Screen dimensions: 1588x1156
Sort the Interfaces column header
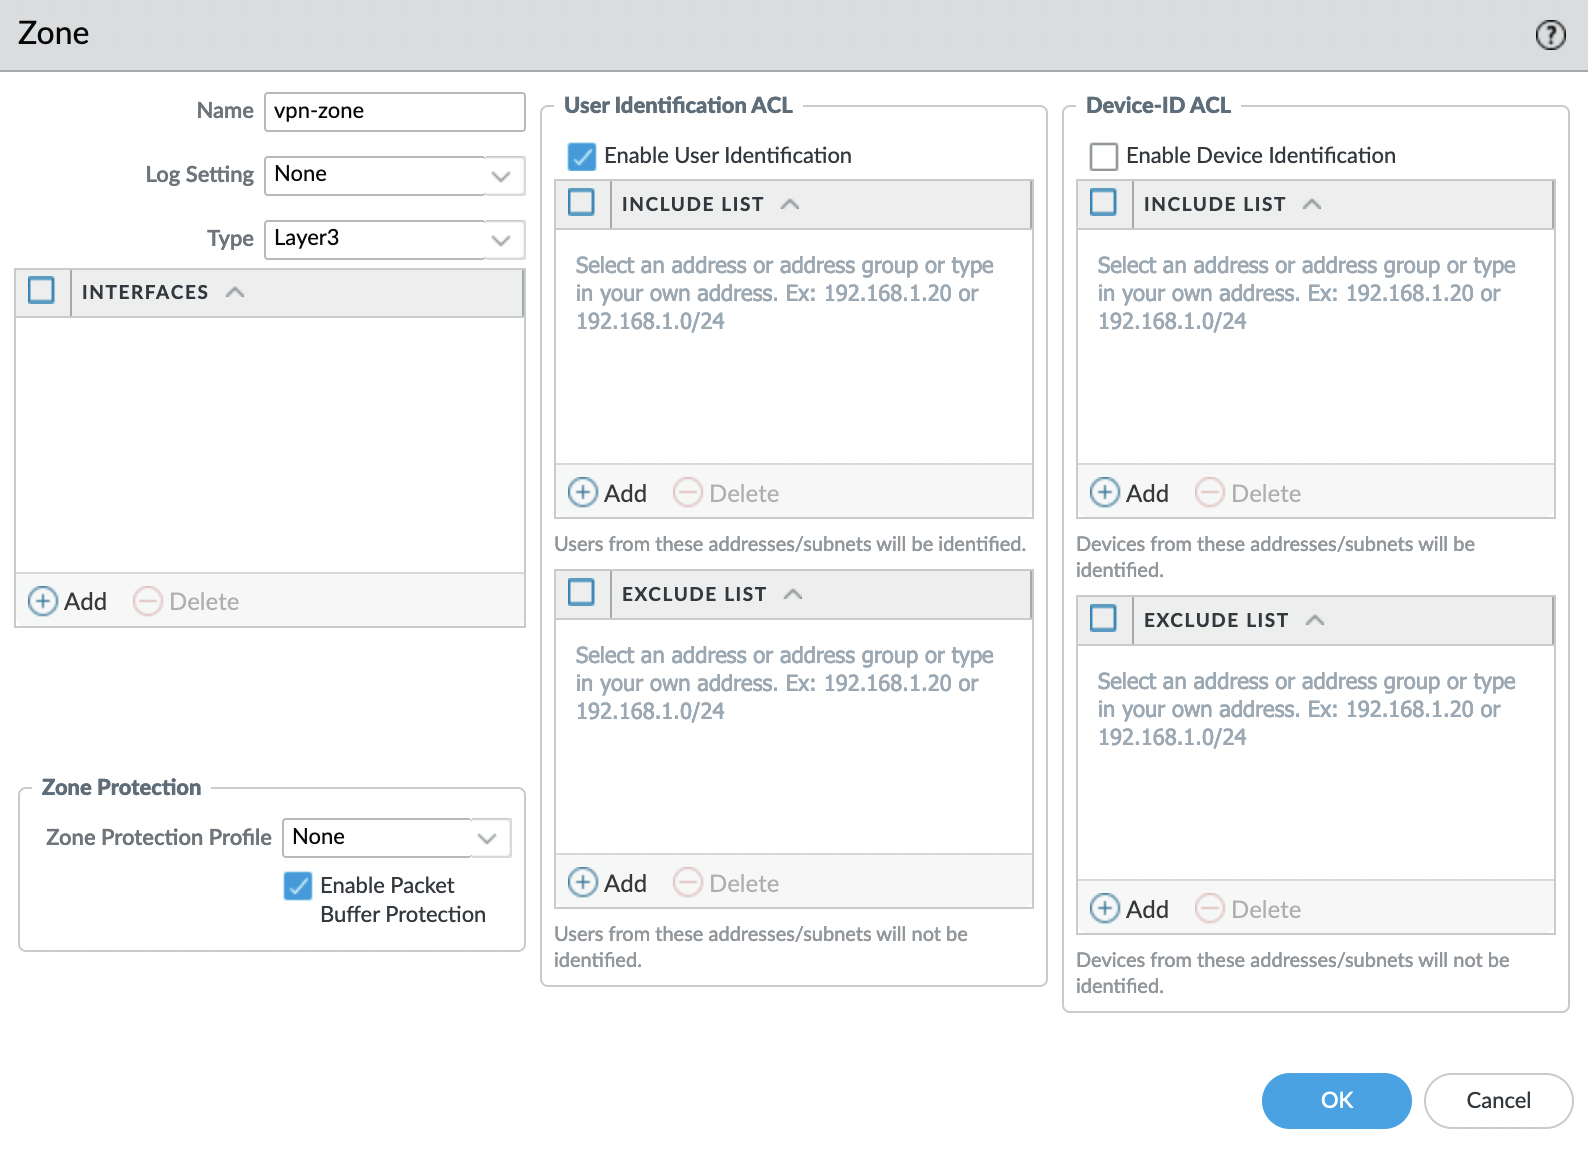point(297,292)
